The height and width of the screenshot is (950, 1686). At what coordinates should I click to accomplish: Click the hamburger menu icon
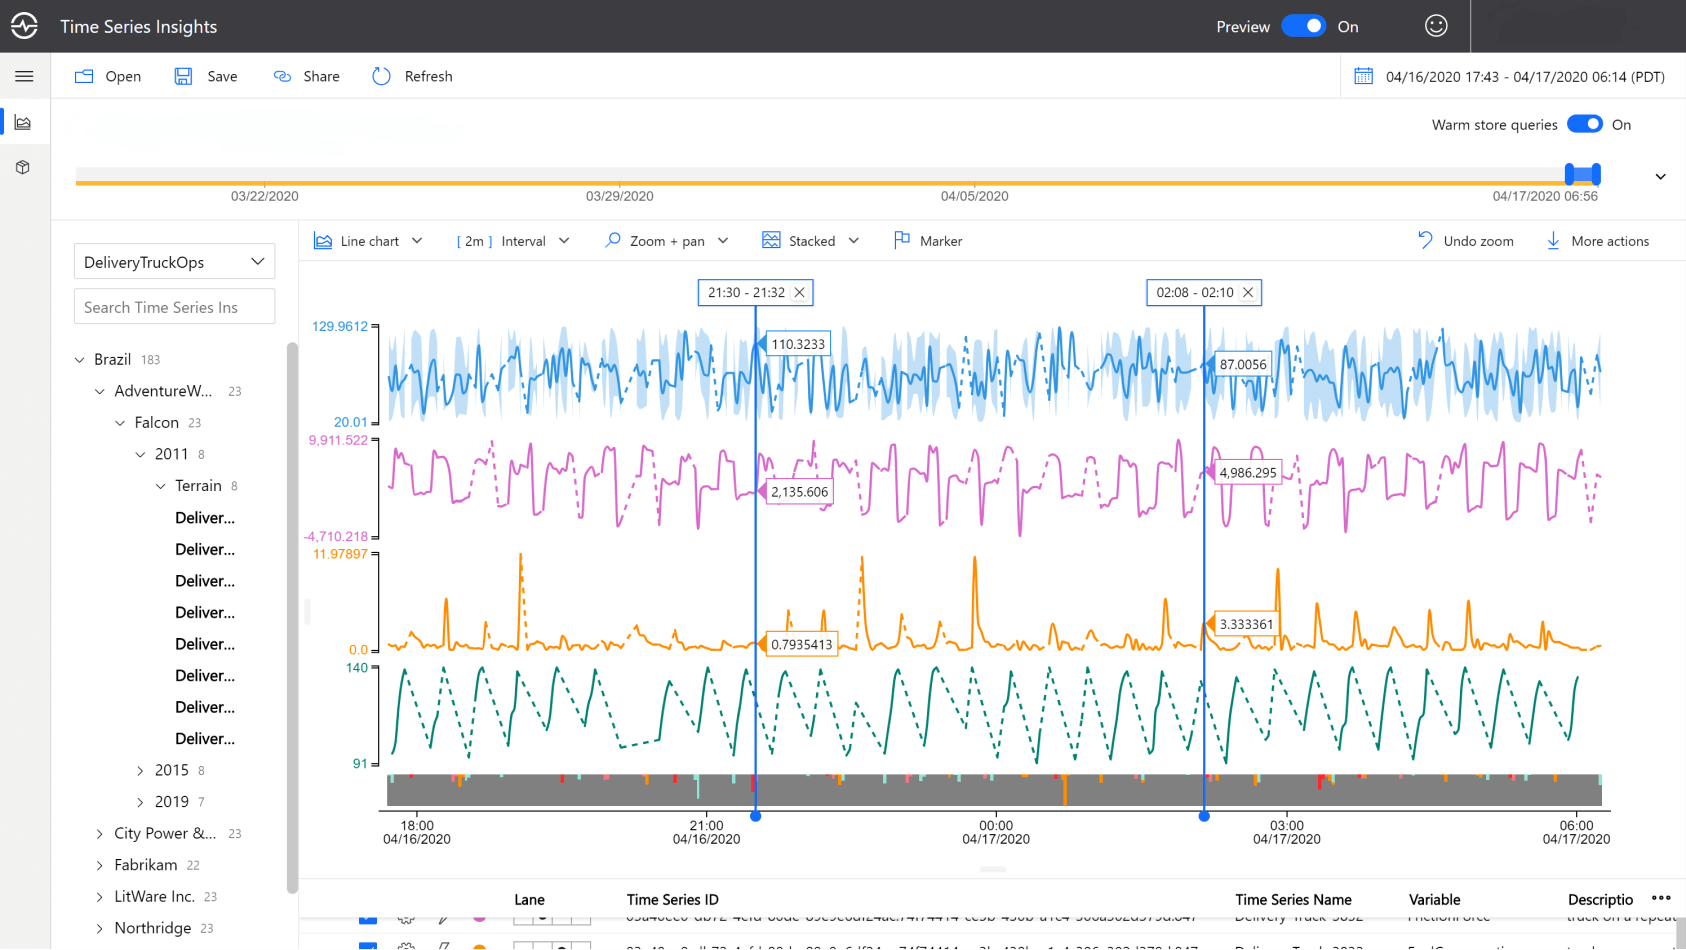[x=24, y=76]
